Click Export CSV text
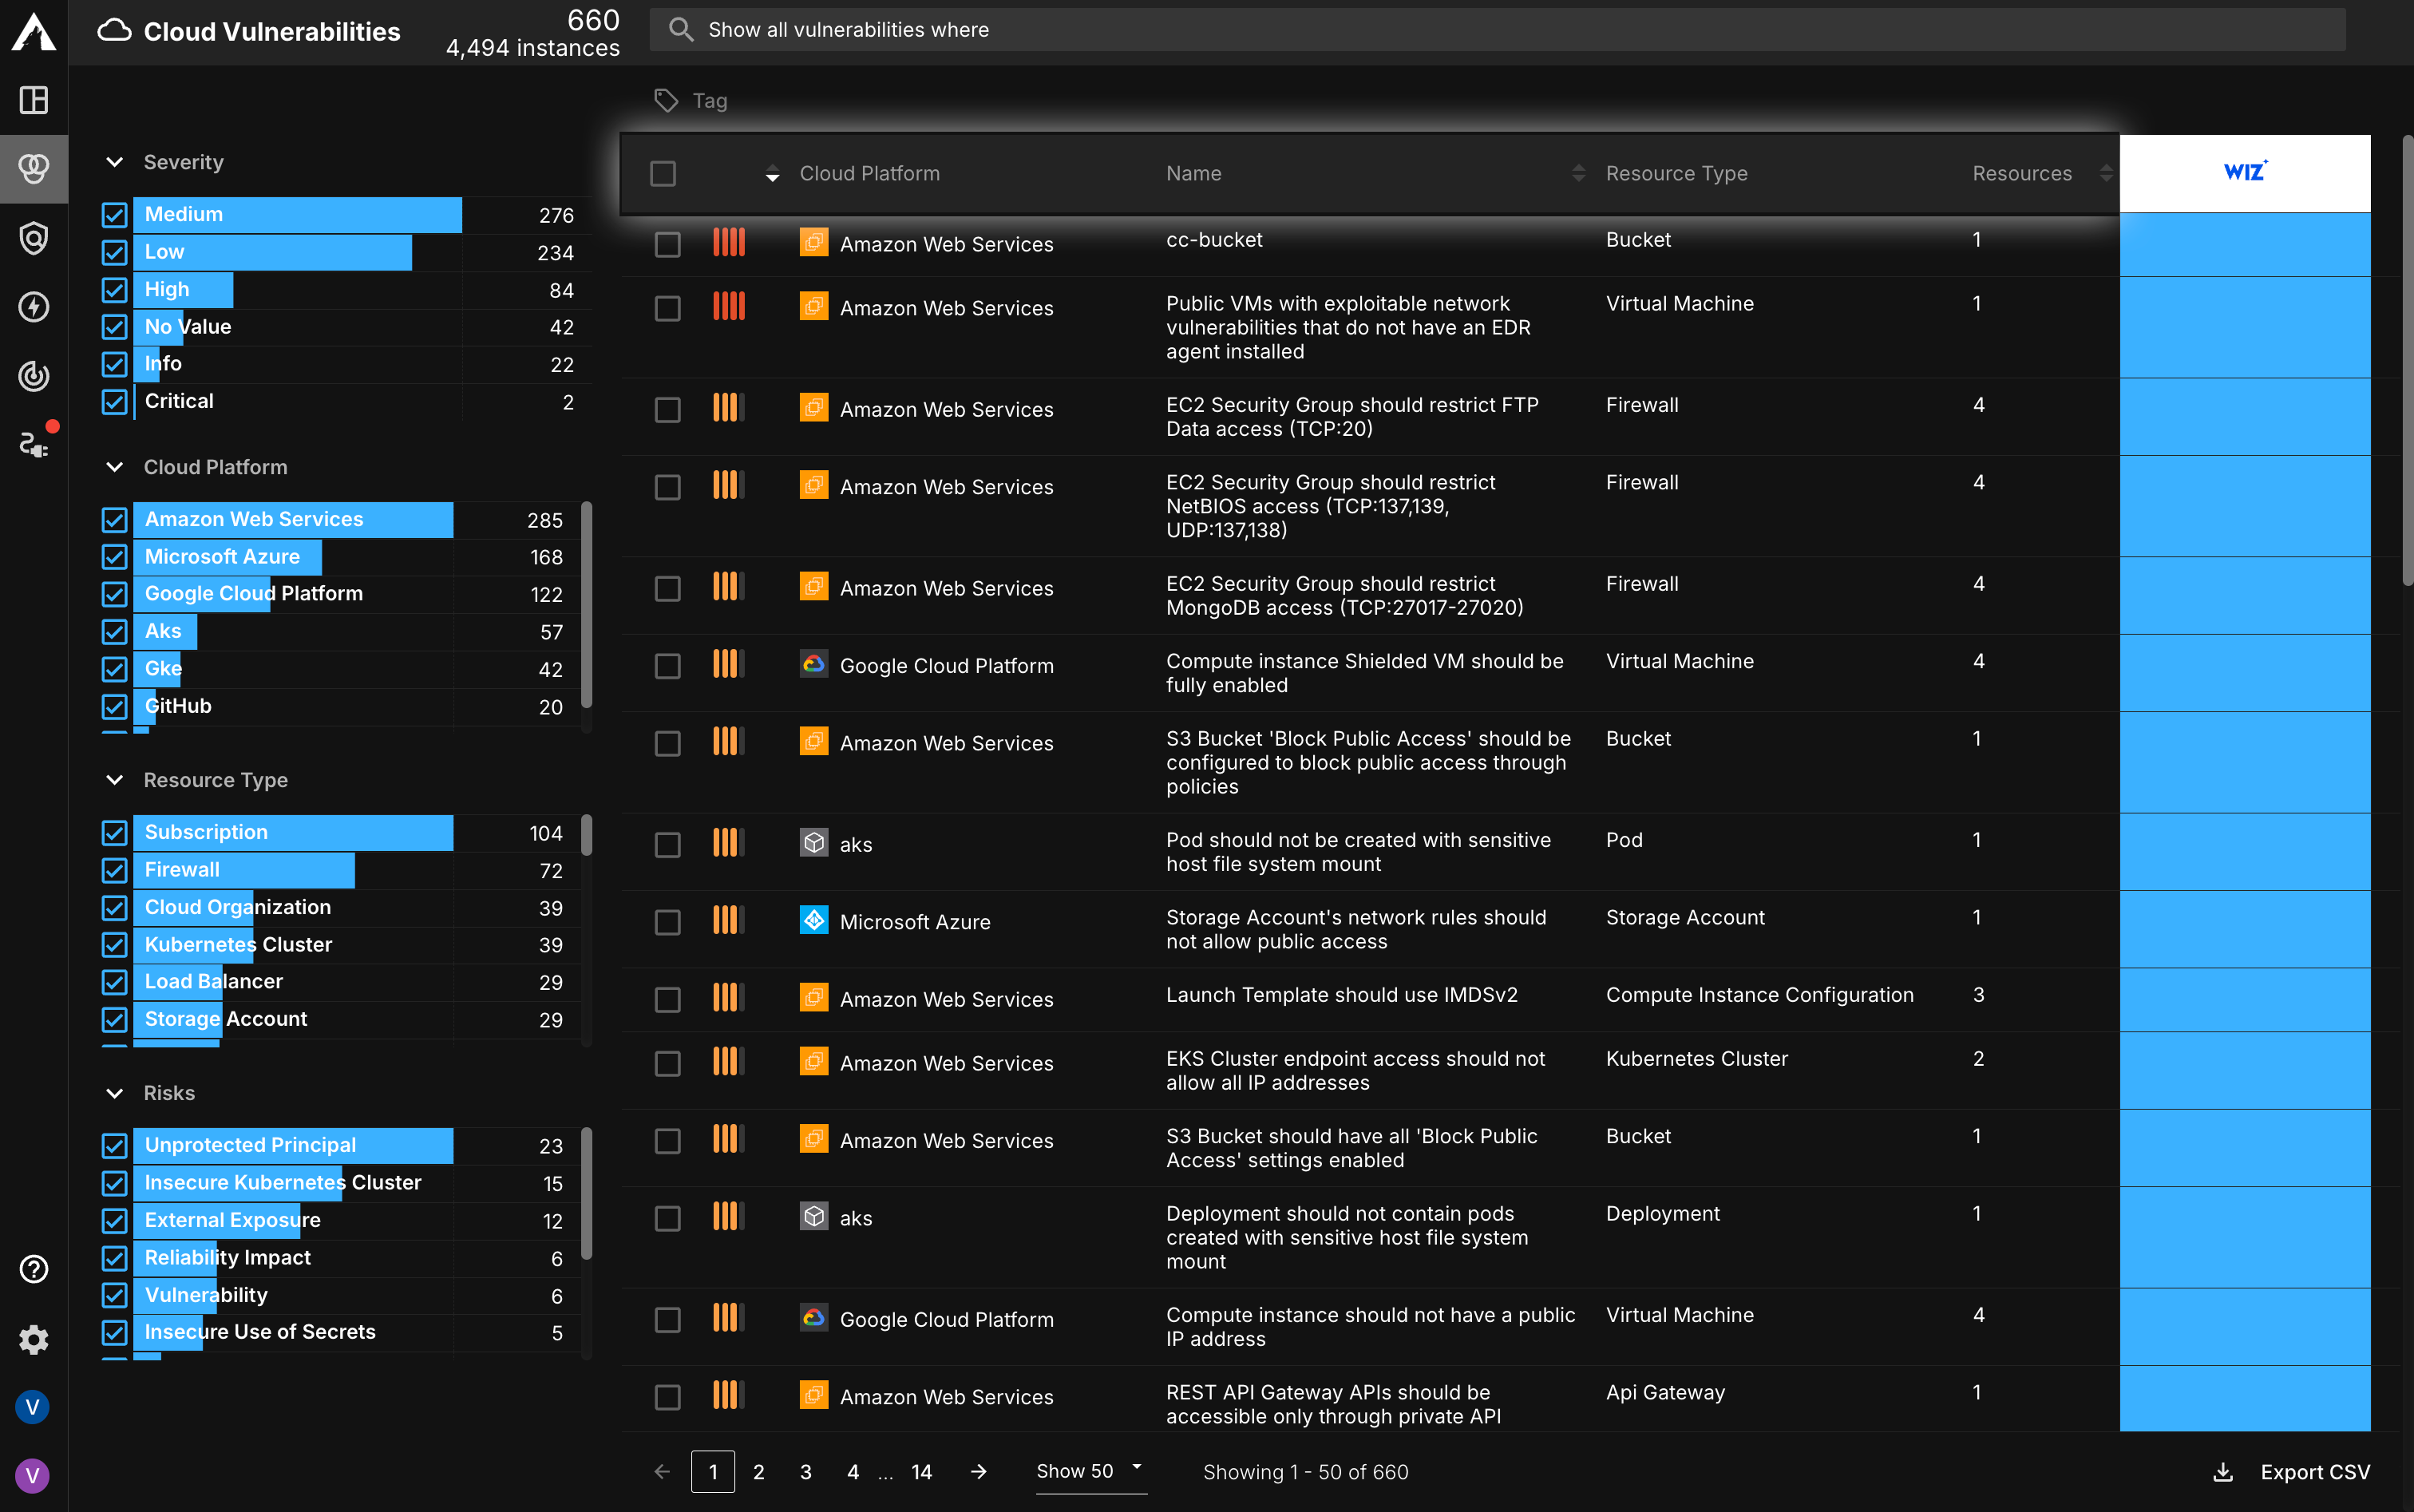Image resolution: width=2414 pixels, height=1512 pixels. pos(2315,1472)
